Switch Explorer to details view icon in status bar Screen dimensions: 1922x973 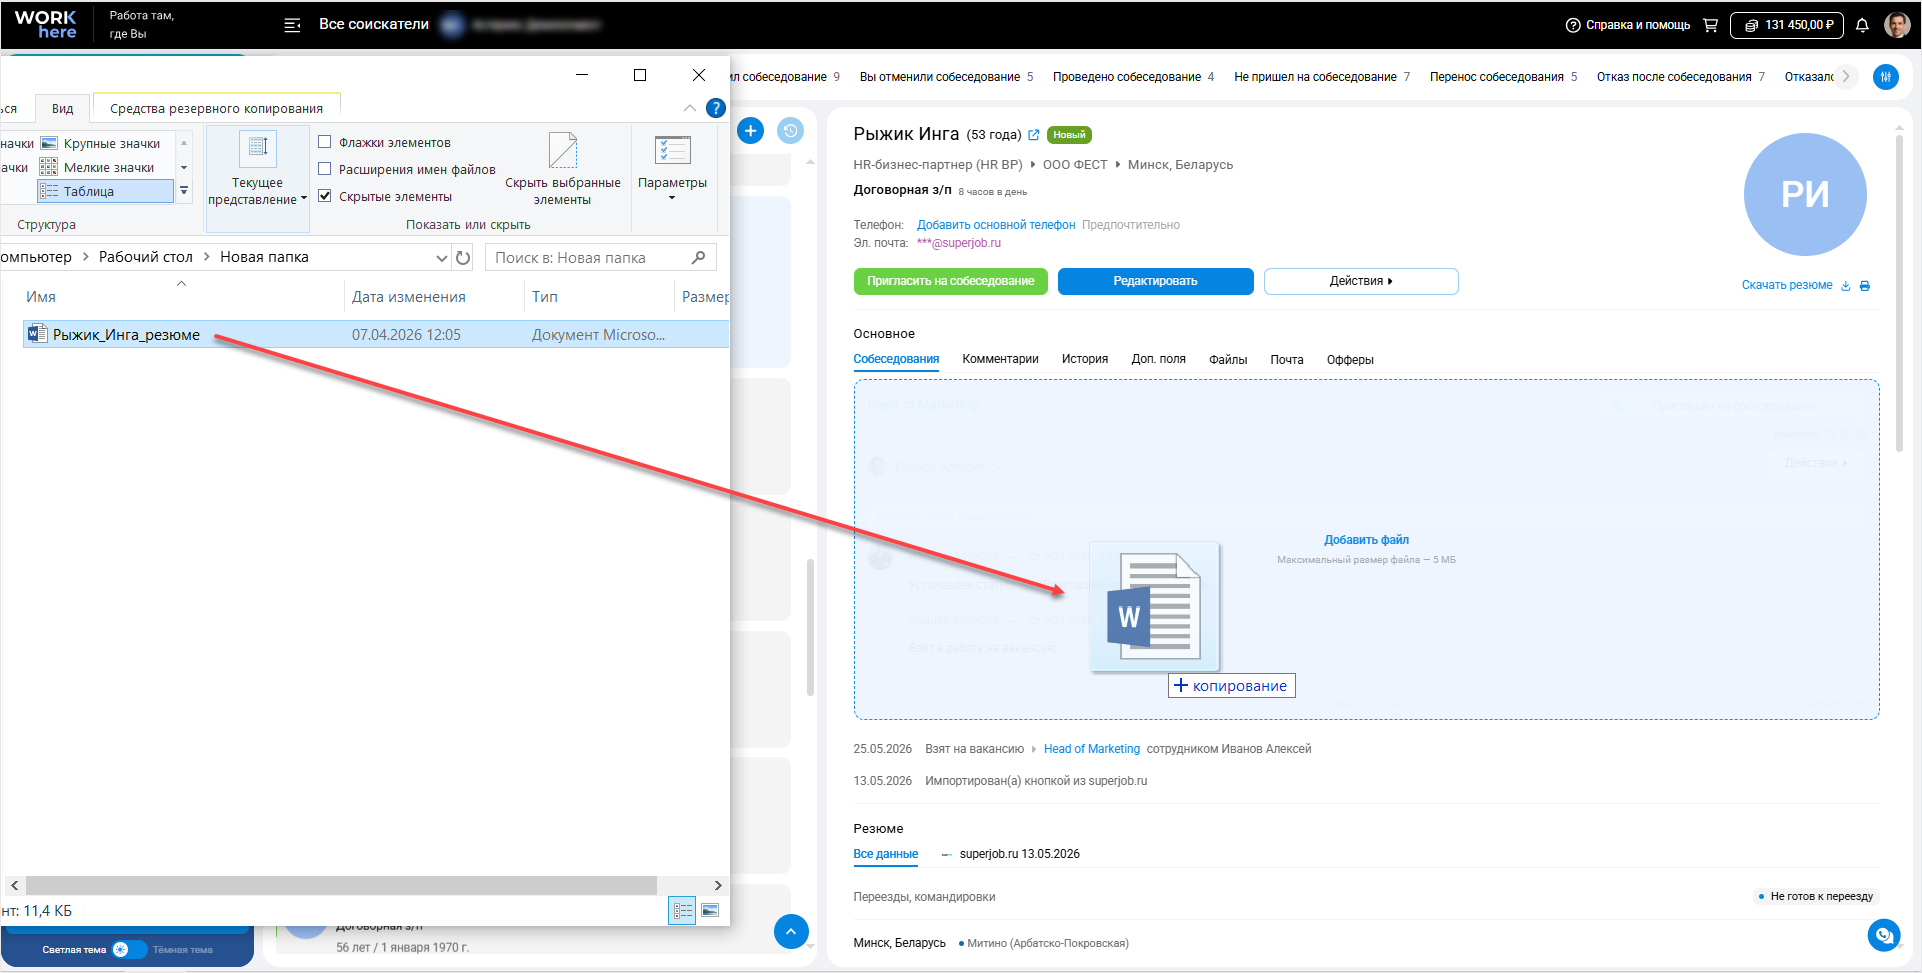[682, 911]
